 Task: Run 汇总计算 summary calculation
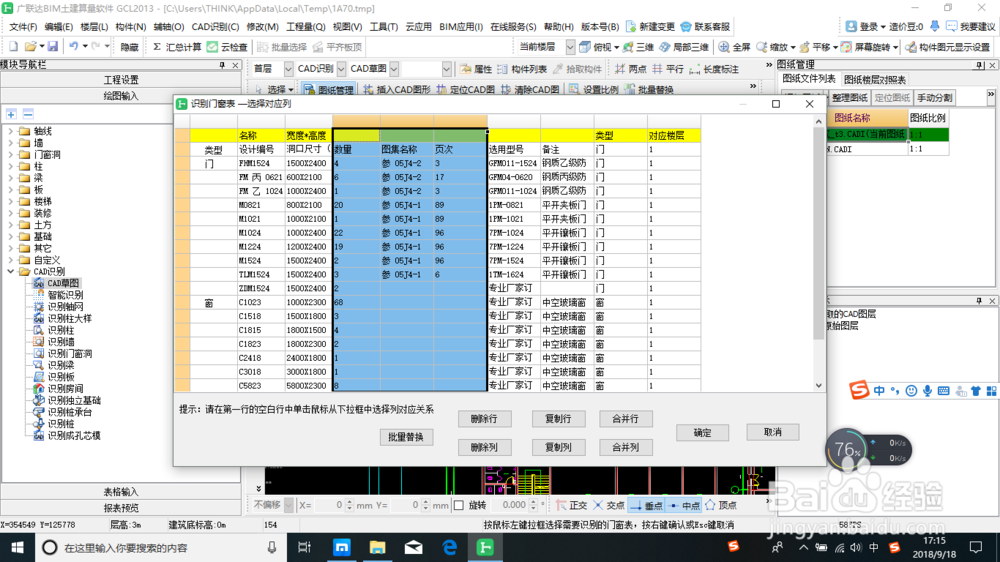tap(177, 47)
